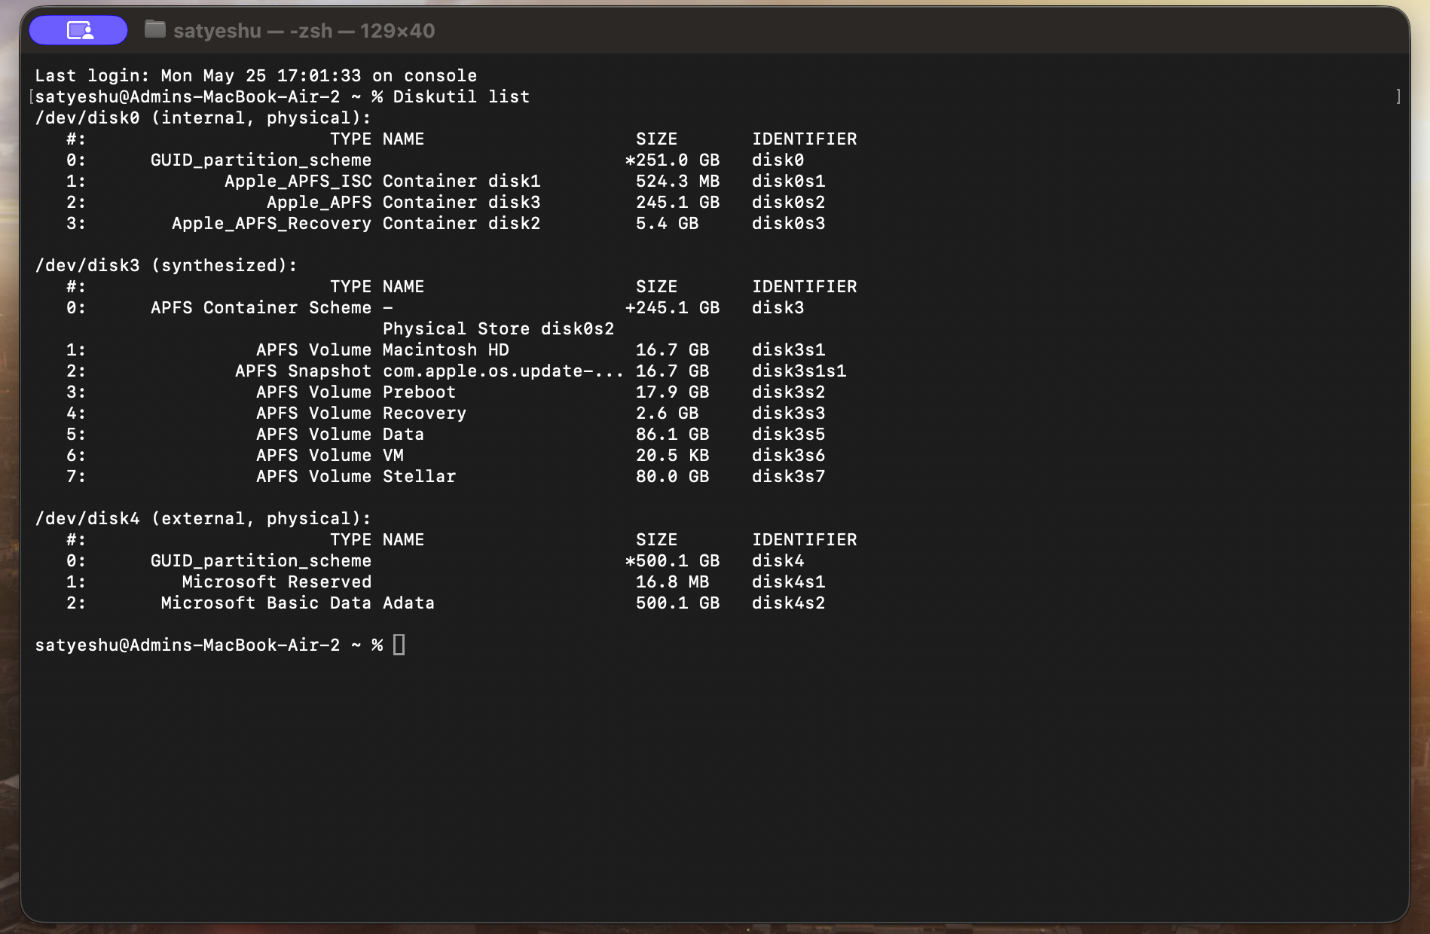Click 'Apple_APFS_Recovery' type entry
The width and height of the screenshot is (1430, 934).
coord(271,223)
